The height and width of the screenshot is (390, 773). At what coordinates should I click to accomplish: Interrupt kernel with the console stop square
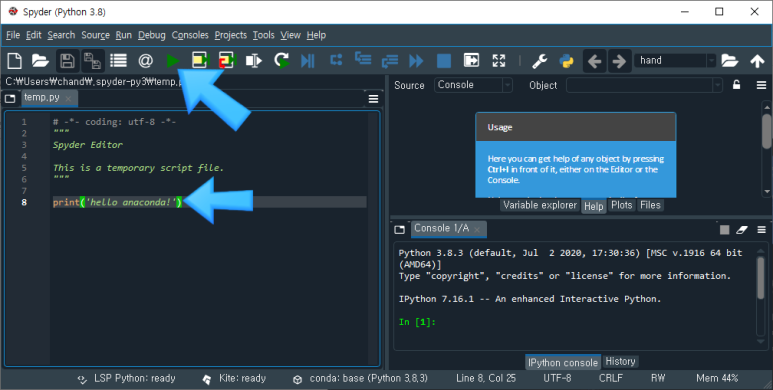(x=724, y=230)
